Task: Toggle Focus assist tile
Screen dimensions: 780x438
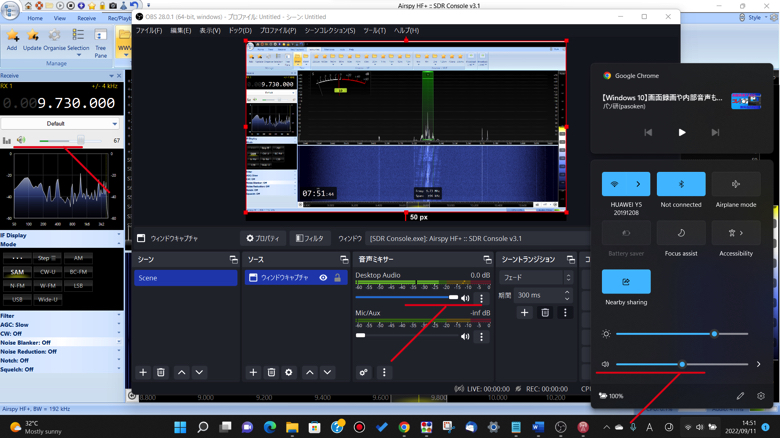Action: (x=681, y=233)
